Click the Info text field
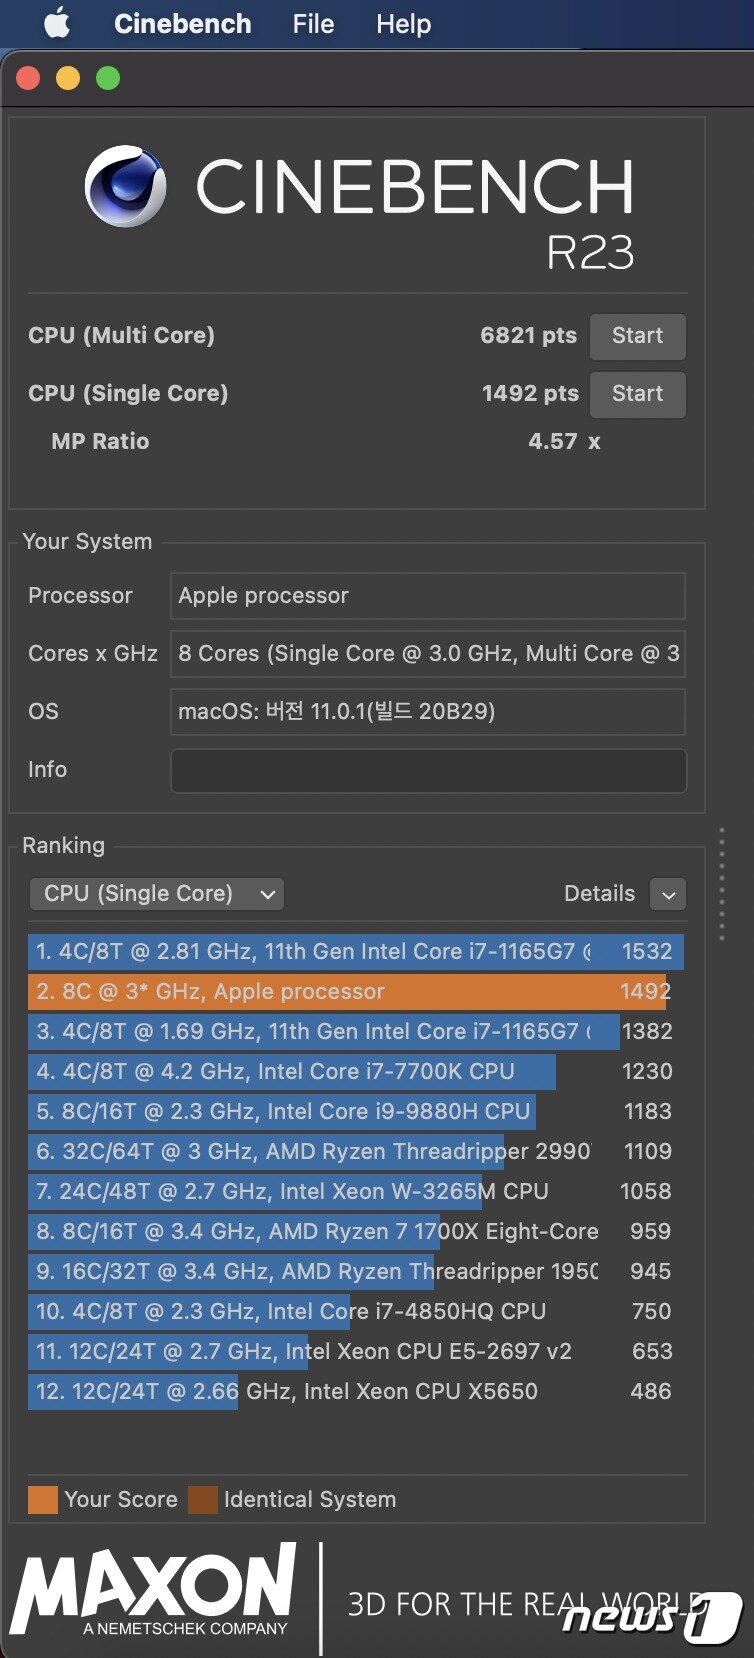754x1658 pixels. 428,771
